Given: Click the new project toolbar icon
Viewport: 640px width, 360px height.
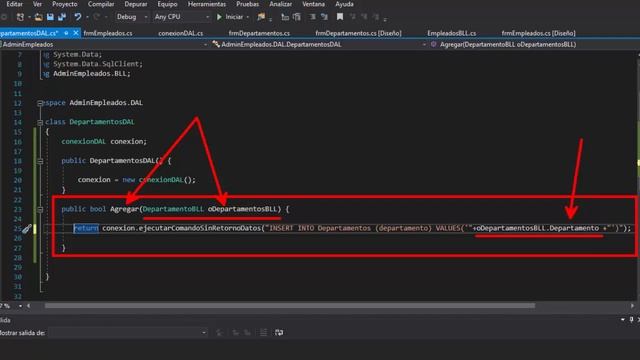Looking at the screenshot, I should 20,17.
